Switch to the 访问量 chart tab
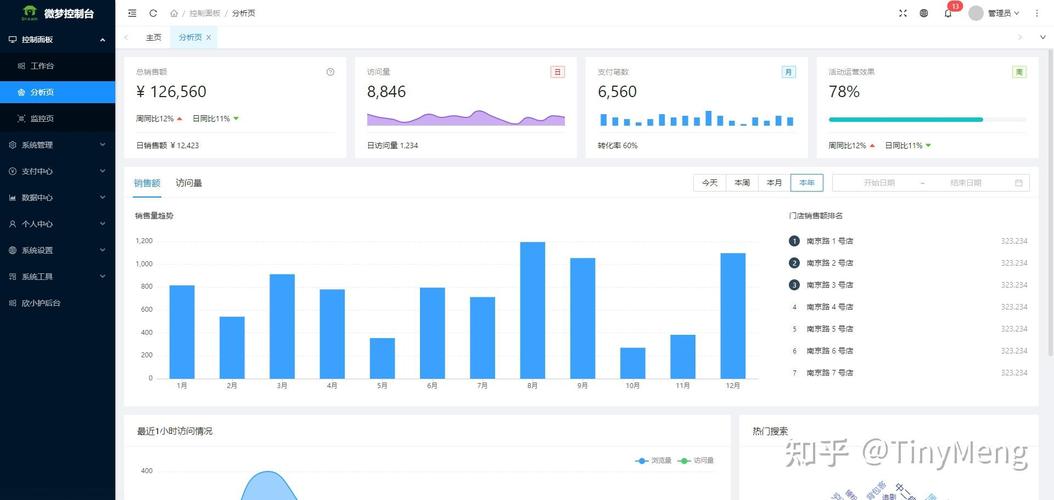Screen dimensions: 1054x500 click(189, 183)
